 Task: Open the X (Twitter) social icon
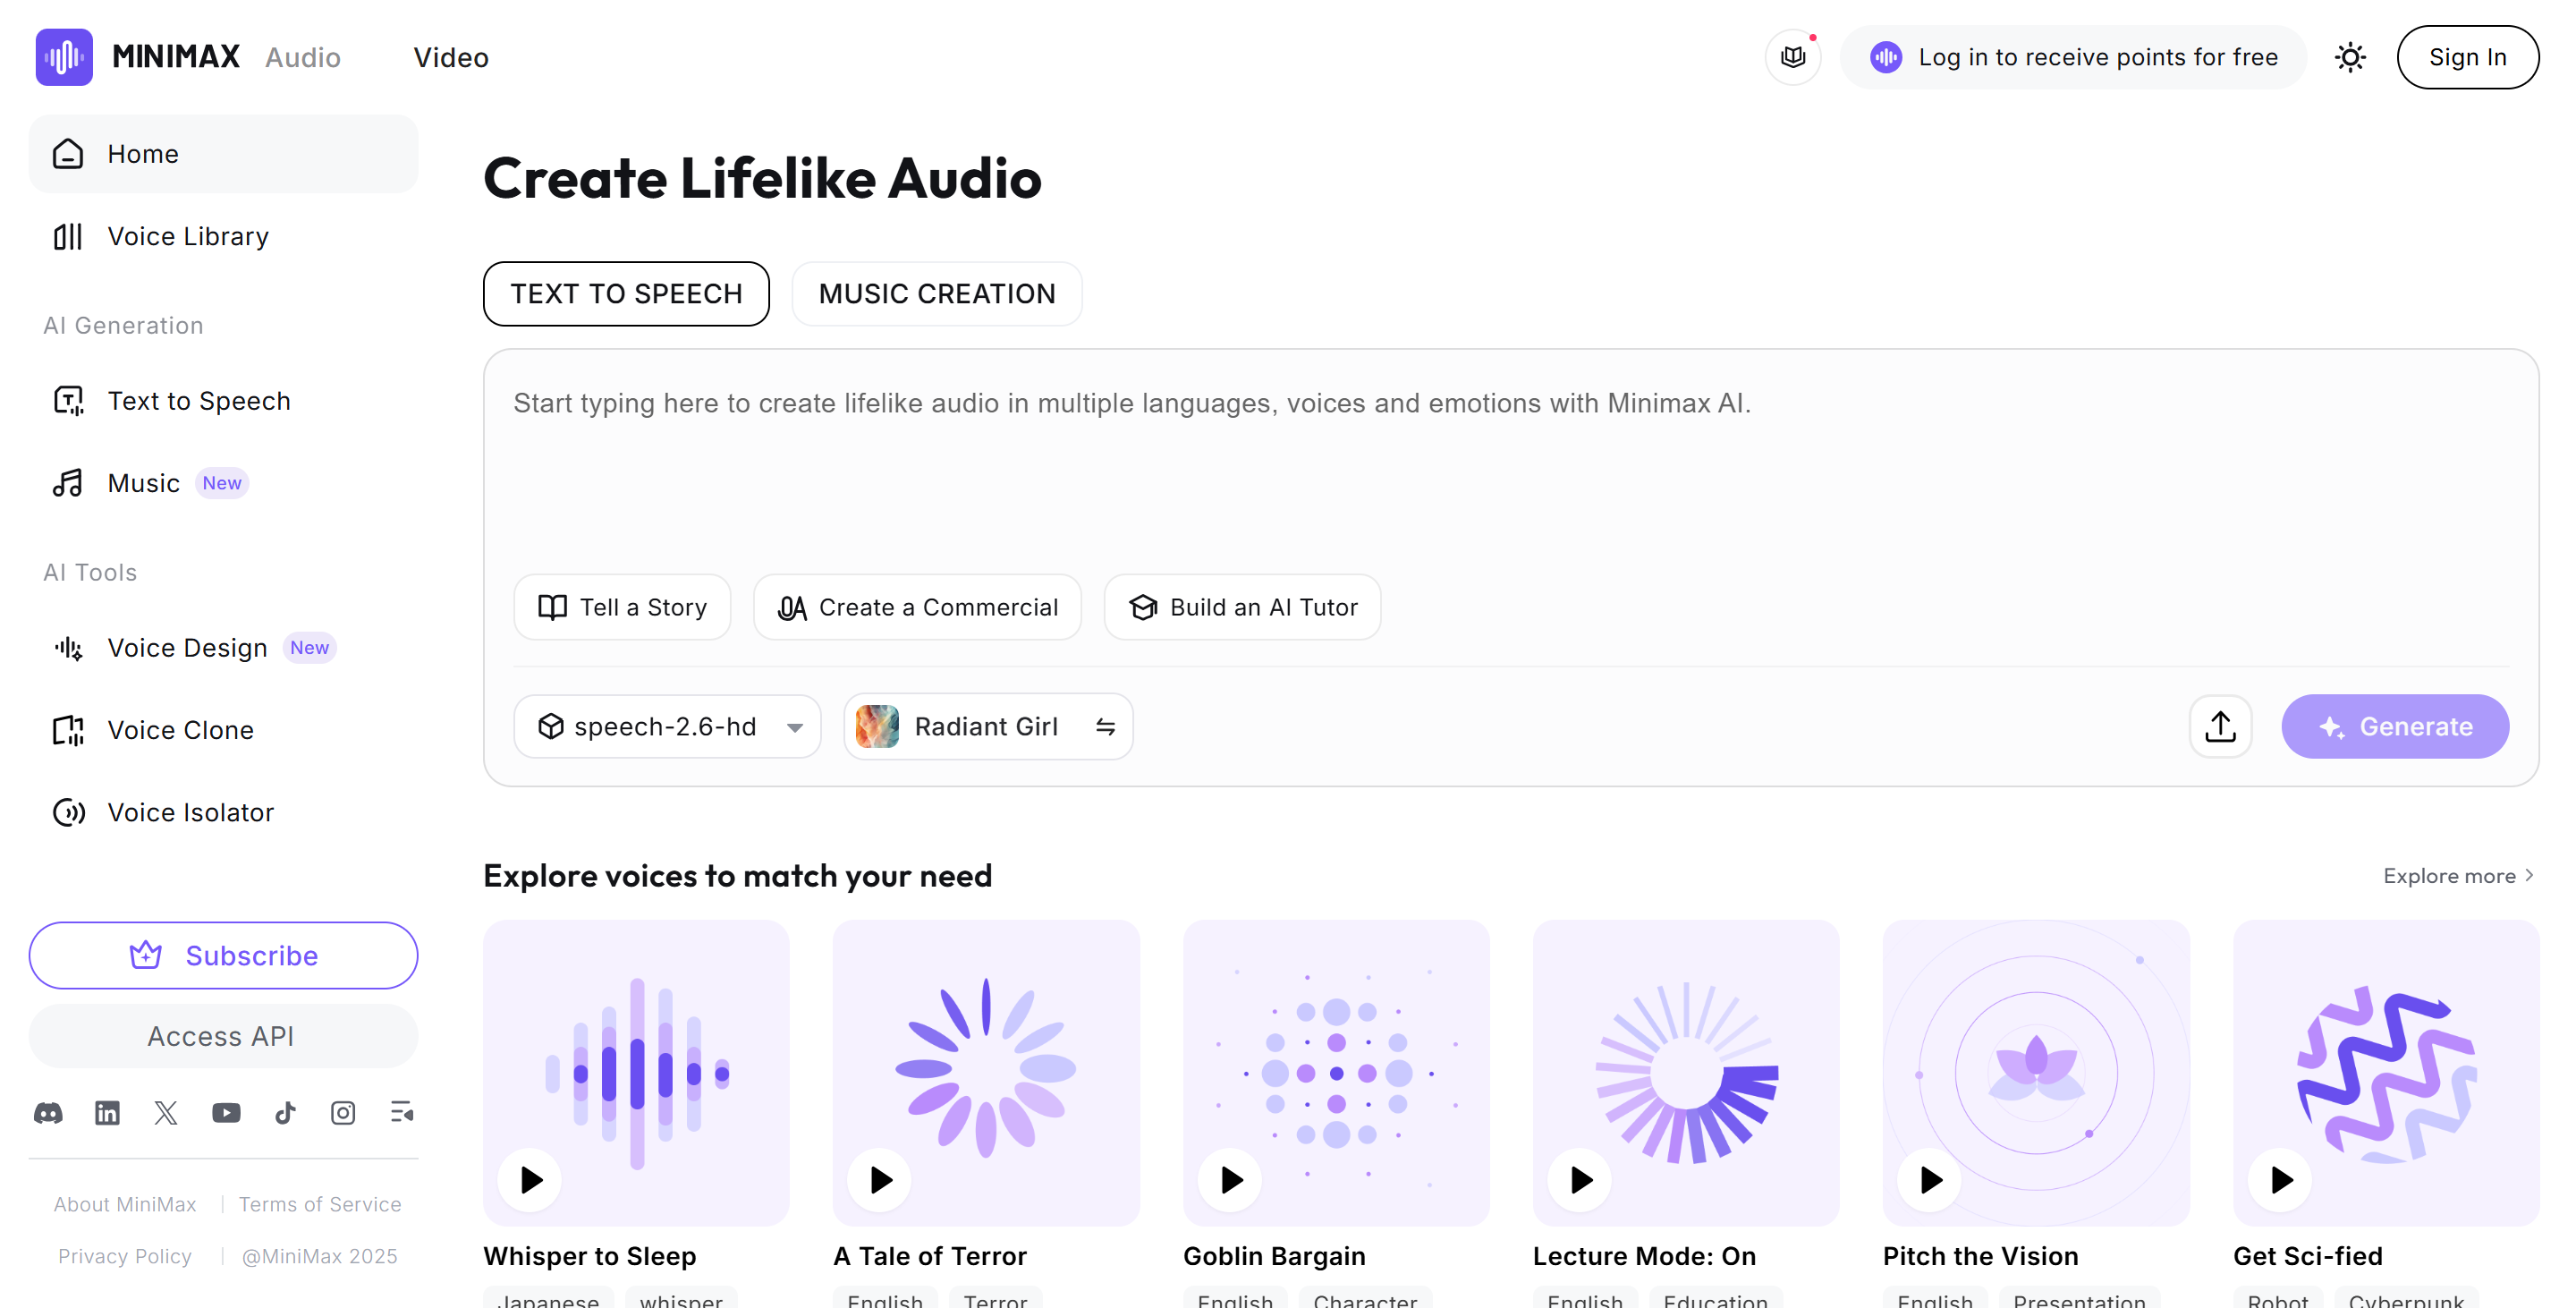166,1113
